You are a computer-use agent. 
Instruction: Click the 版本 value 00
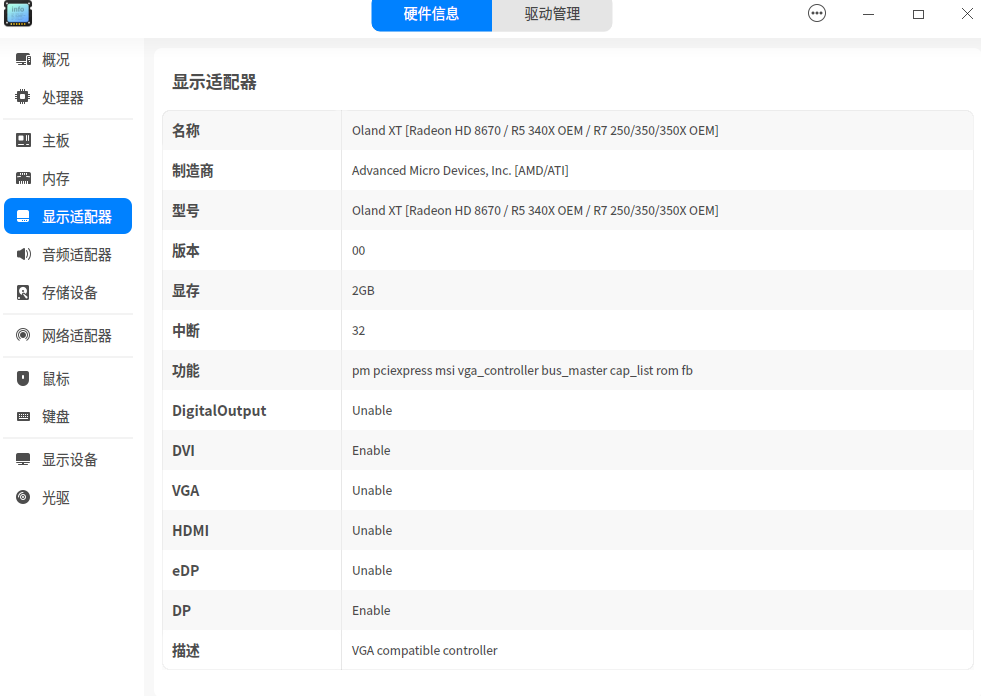coord(358,250)
